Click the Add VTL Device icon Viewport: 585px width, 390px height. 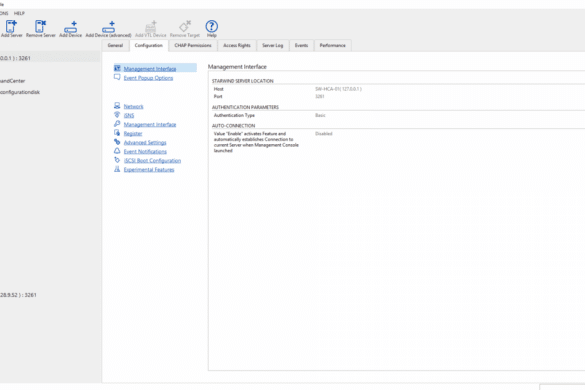pos(151,26)
